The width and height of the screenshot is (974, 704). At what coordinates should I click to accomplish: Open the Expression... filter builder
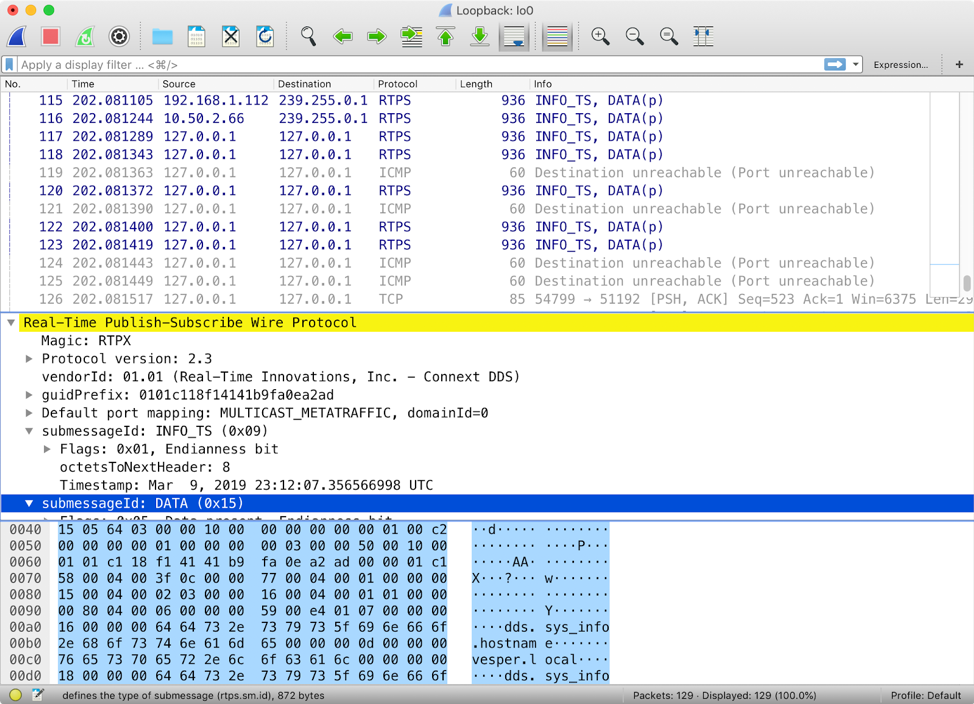point(900,65)
